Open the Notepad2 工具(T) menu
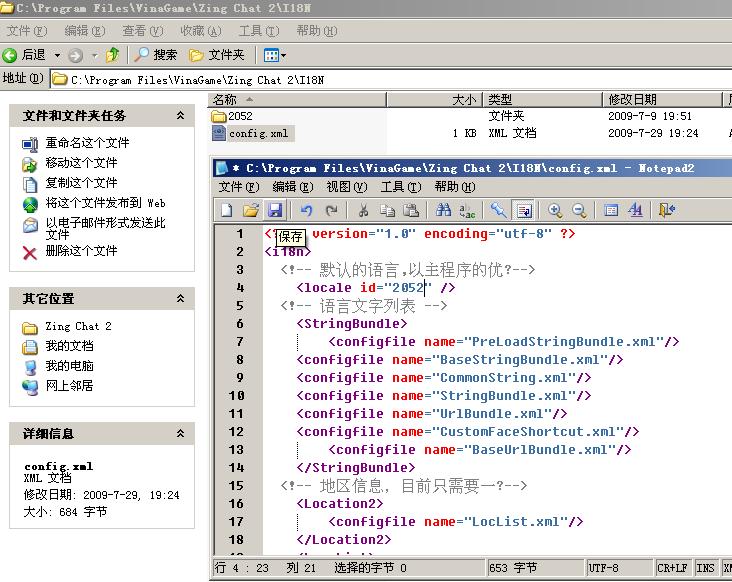 pos(401,187)
